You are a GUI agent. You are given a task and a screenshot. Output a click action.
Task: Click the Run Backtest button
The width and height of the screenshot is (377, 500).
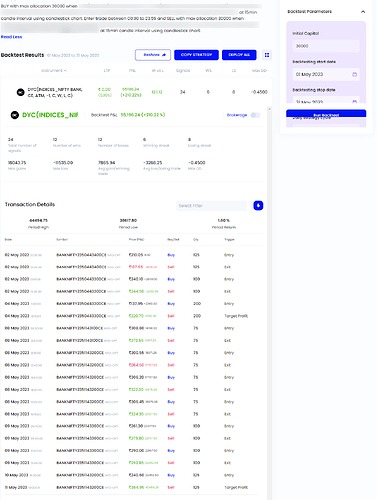pyautogui.click(x=326, y=114)
